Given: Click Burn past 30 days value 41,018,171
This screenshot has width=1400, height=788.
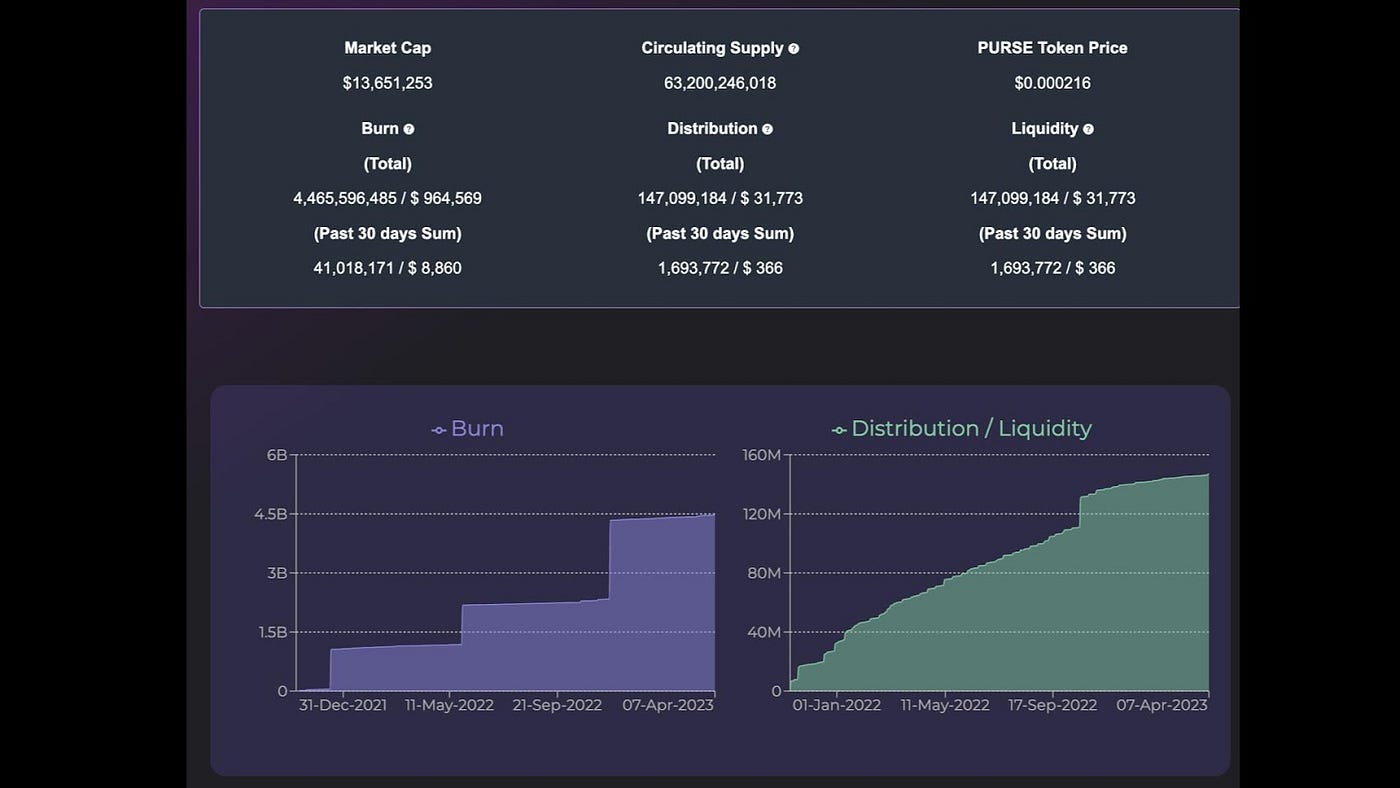Looking at the screenshot, I should coord(387,268).
